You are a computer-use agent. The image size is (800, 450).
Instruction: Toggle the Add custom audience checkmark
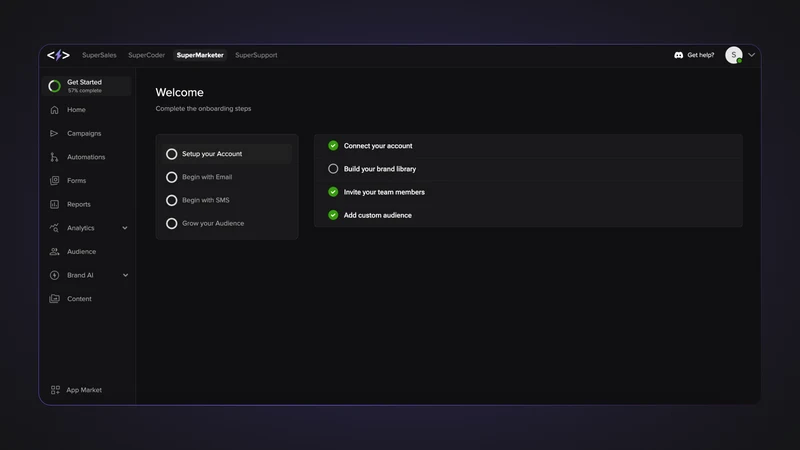[x=333, y=215]
